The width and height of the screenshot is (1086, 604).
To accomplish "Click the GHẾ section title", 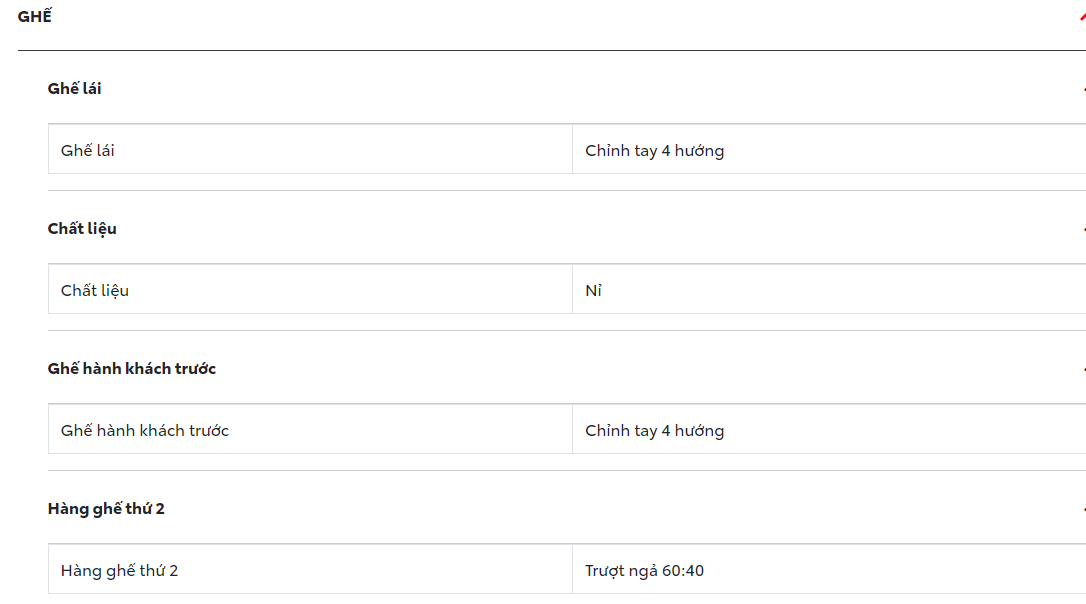I will coord(35,17).
